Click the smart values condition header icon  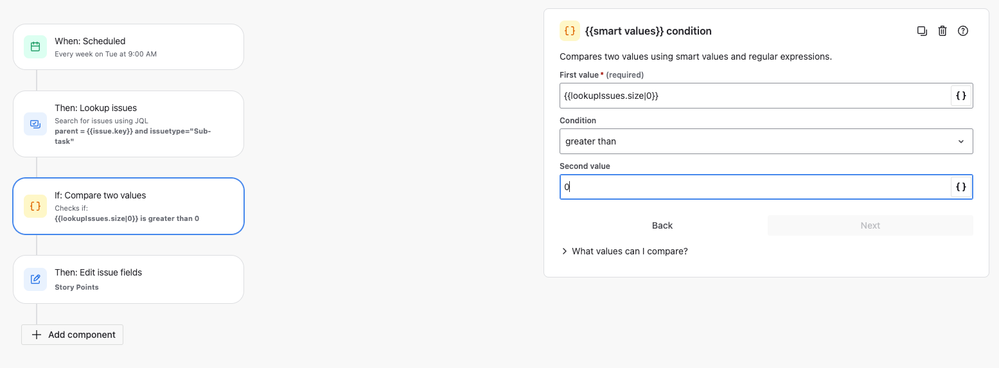570,31
